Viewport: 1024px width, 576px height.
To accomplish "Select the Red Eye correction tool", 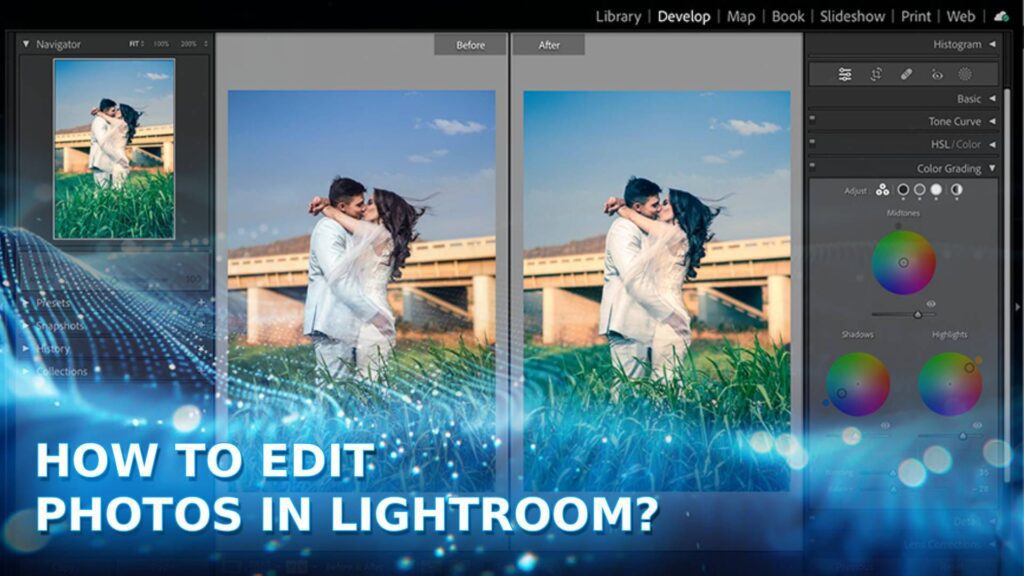I will [937, 75].
